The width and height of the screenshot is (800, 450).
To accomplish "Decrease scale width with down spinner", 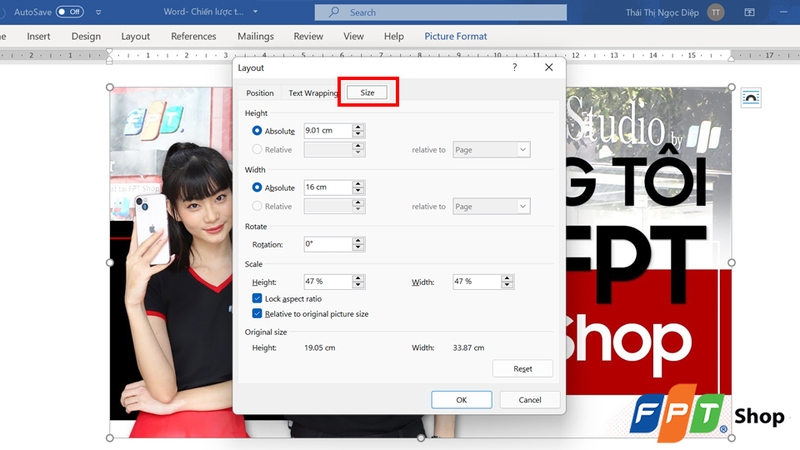I will click(507, 285).
